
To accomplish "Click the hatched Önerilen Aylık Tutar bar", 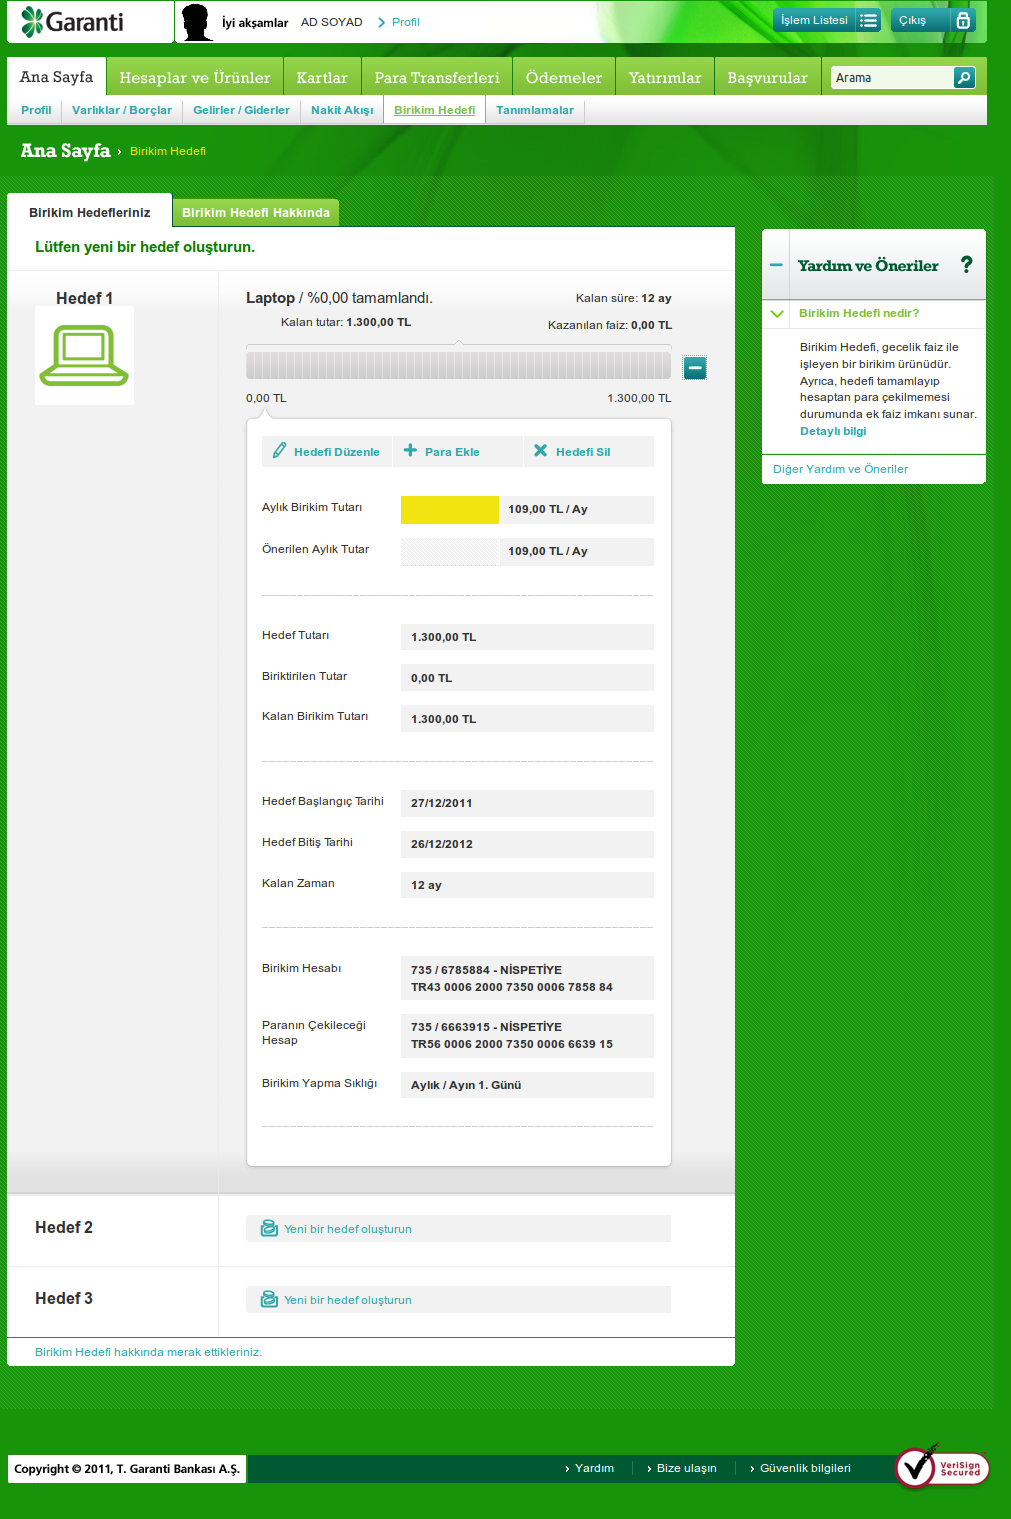I will click(450, 551).
